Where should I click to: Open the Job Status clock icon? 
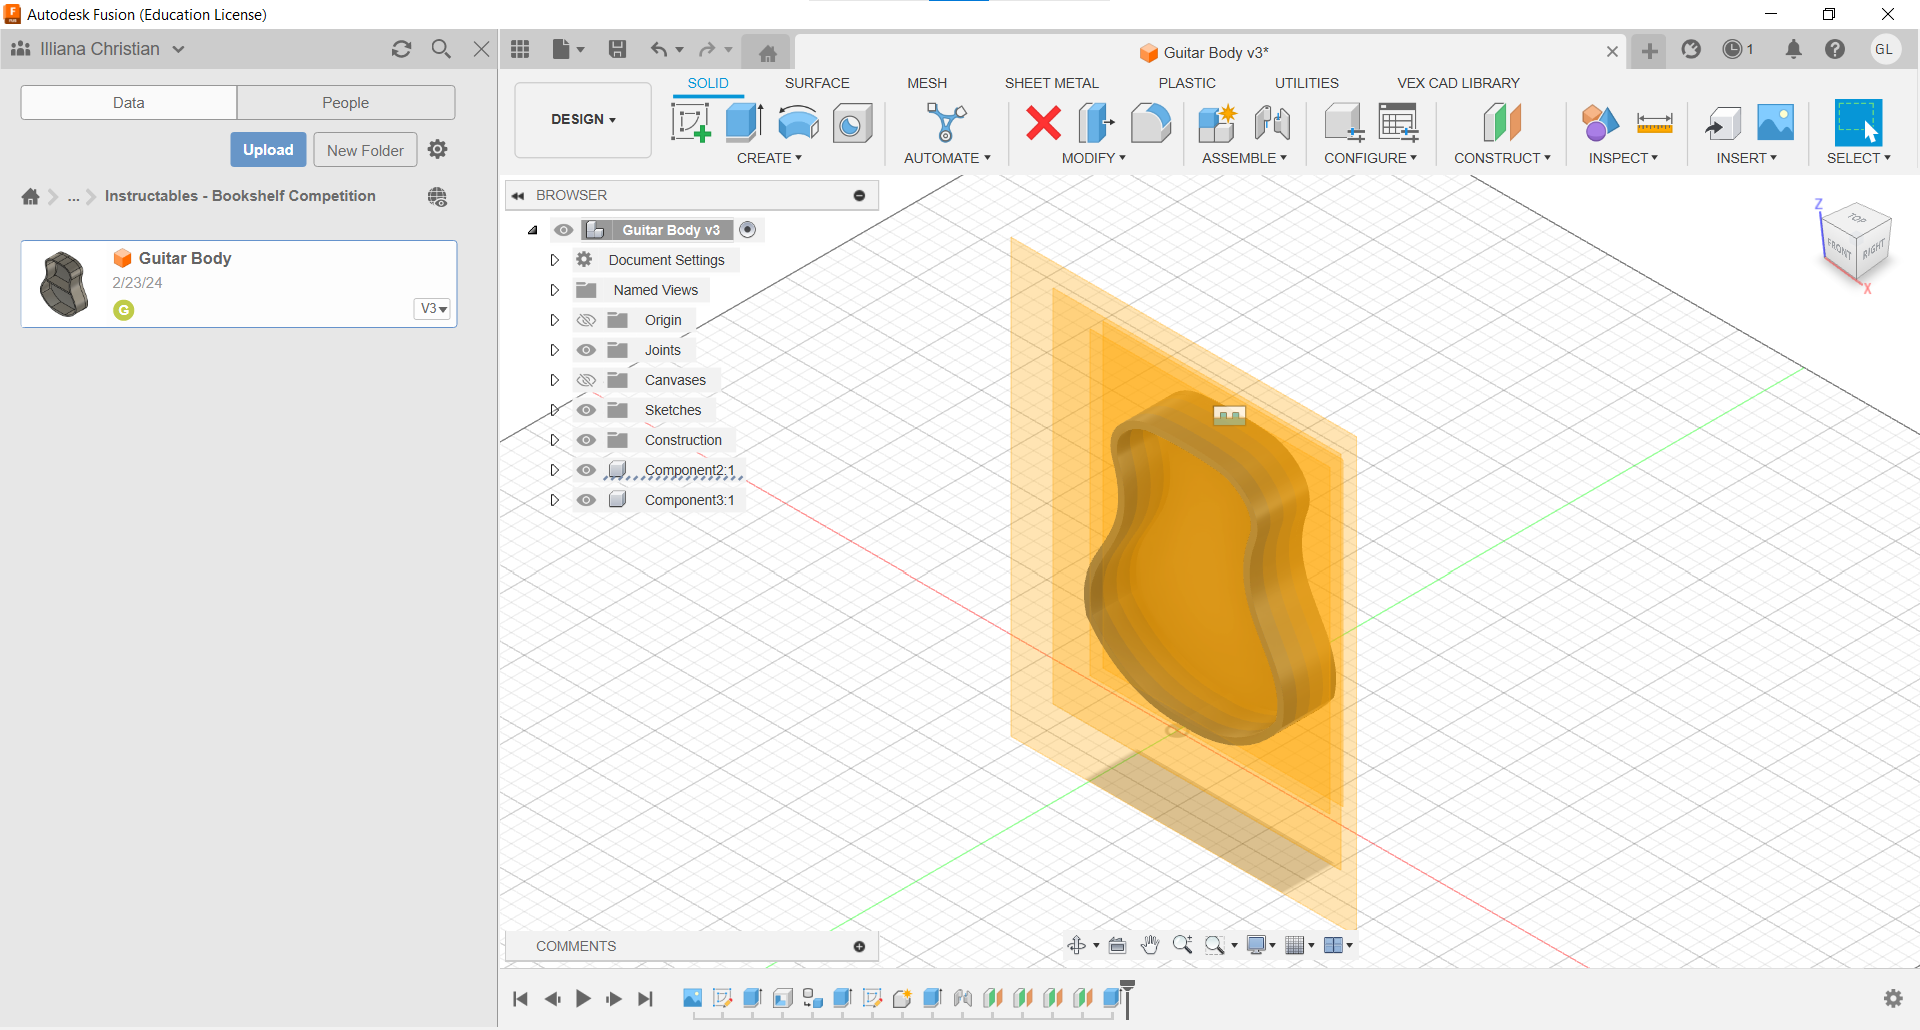click(x=1733, y=49)
